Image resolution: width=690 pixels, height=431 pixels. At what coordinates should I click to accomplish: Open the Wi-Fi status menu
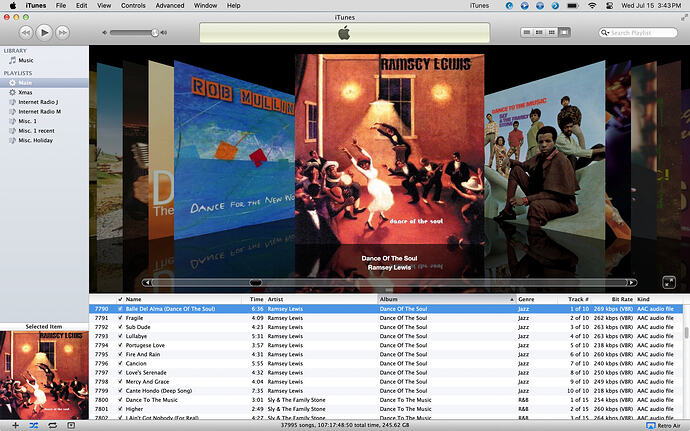[x=592, y=6]
